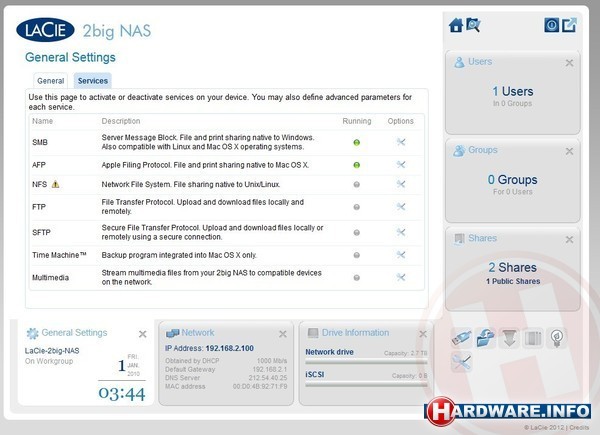Click the iSCSI capacity bar
Viewport: 600px width, 435px height.
tap(366, 384)
